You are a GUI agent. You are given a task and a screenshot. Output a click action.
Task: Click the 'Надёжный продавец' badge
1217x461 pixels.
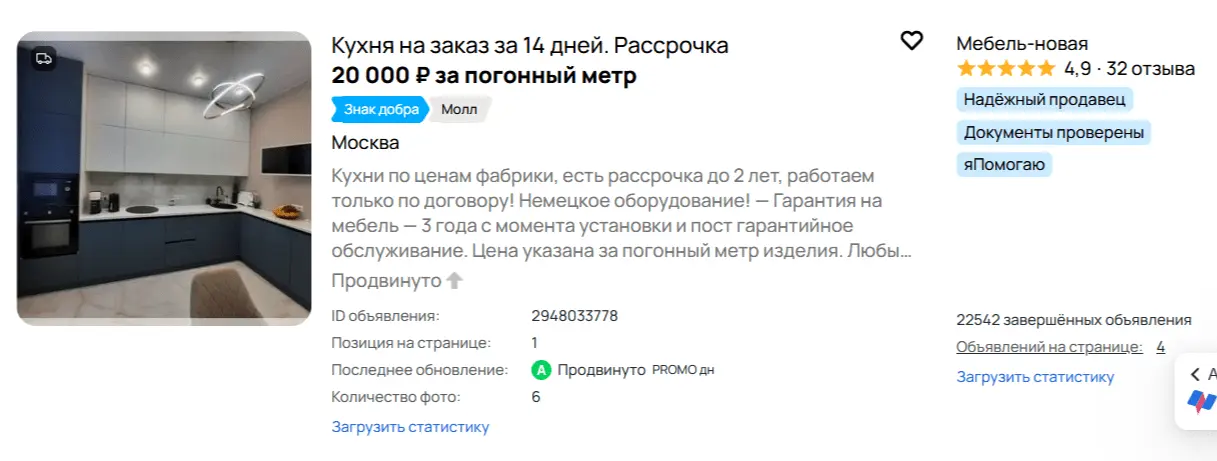[x=1045, y=99]
